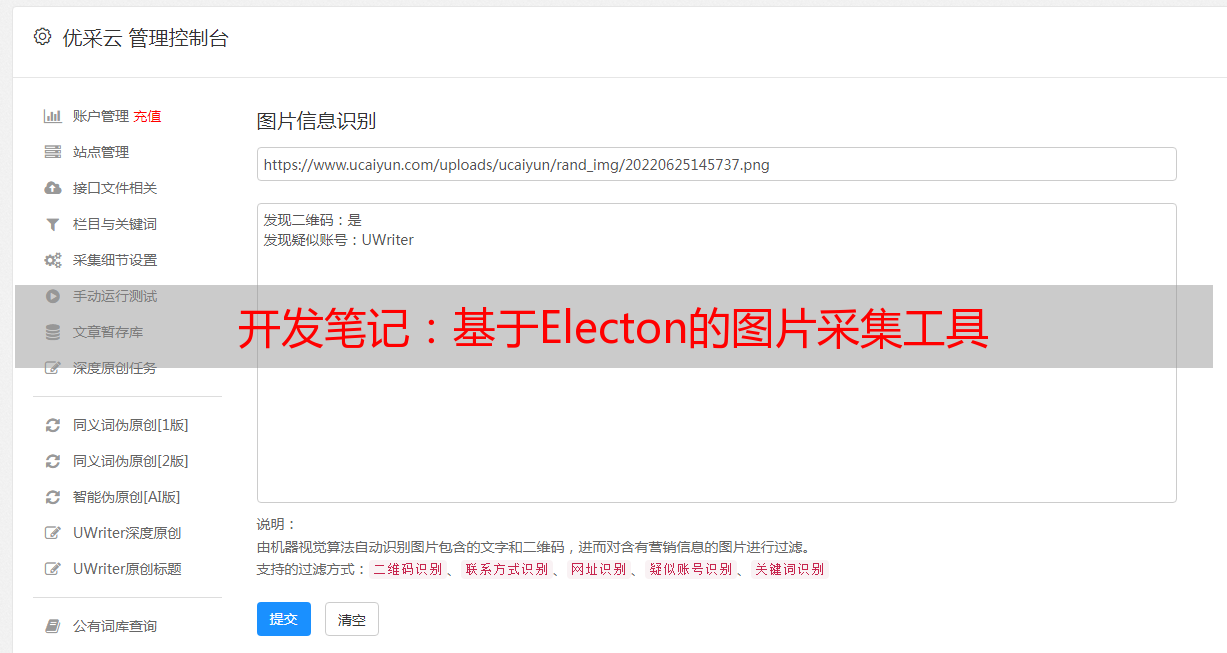The height and width of the screenshot is (653, 1227).
Task: Click the gears icon for 采集细节设置
Action: 53,260
